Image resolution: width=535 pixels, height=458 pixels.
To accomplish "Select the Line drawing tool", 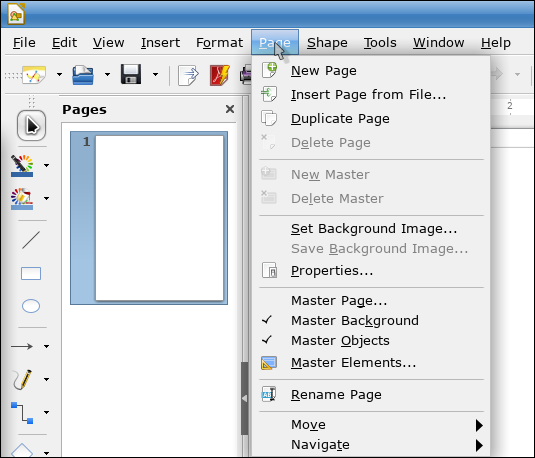I will [31, 240].
